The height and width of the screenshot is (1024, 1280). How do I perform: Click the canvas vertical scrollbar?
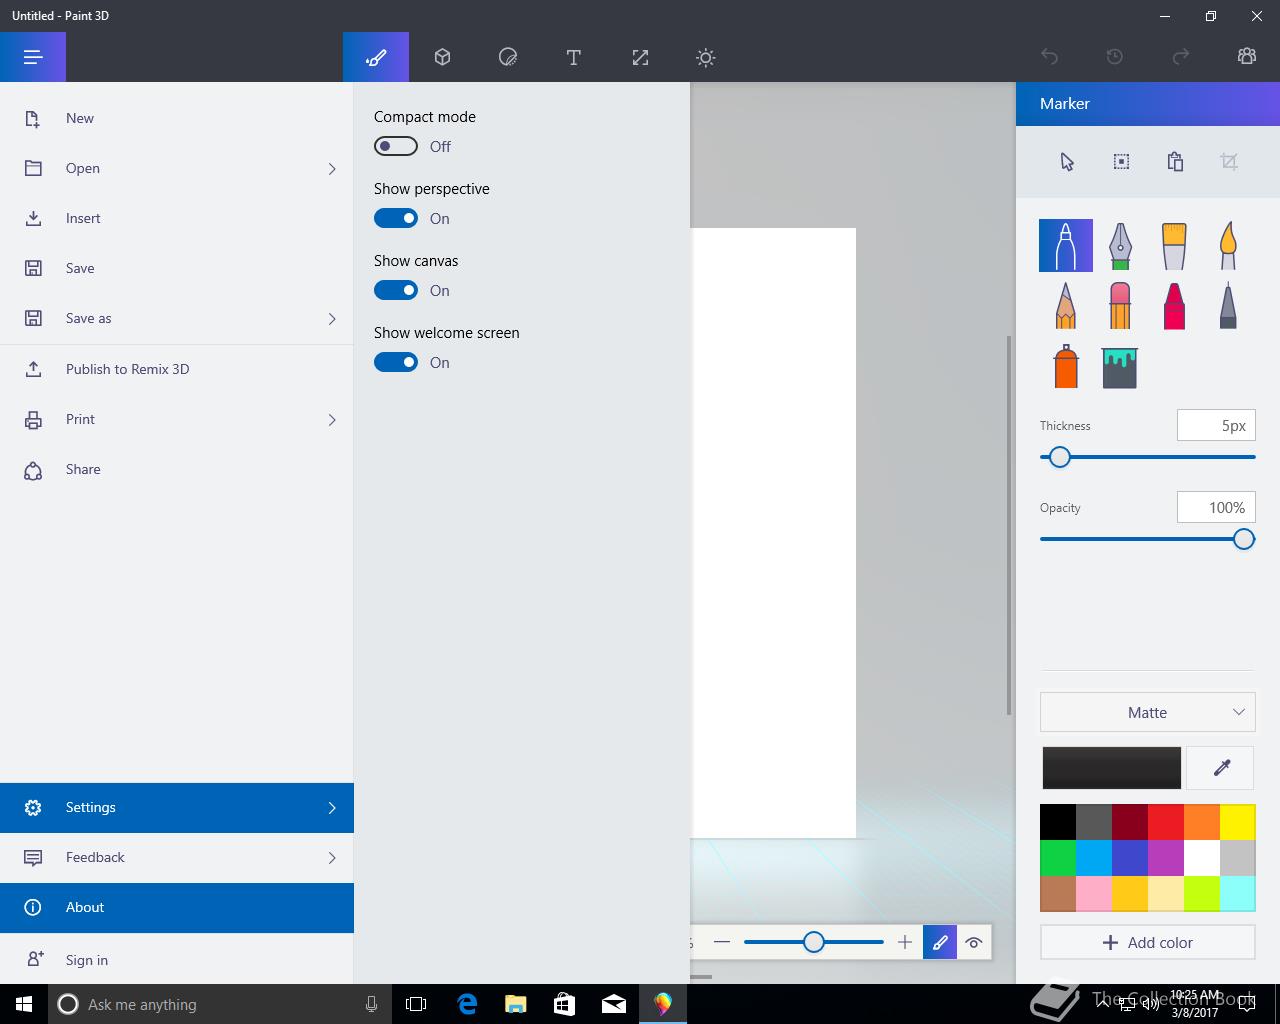point(1008,525)
